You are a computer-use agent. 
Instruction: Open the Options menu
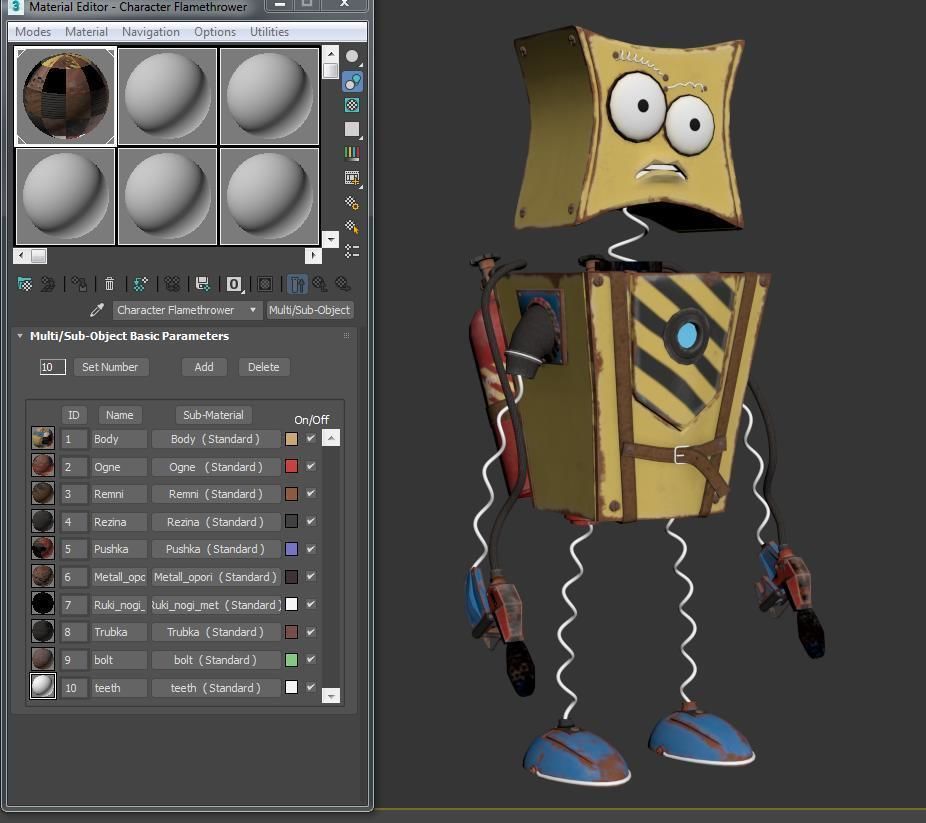[x=215, y=32]
